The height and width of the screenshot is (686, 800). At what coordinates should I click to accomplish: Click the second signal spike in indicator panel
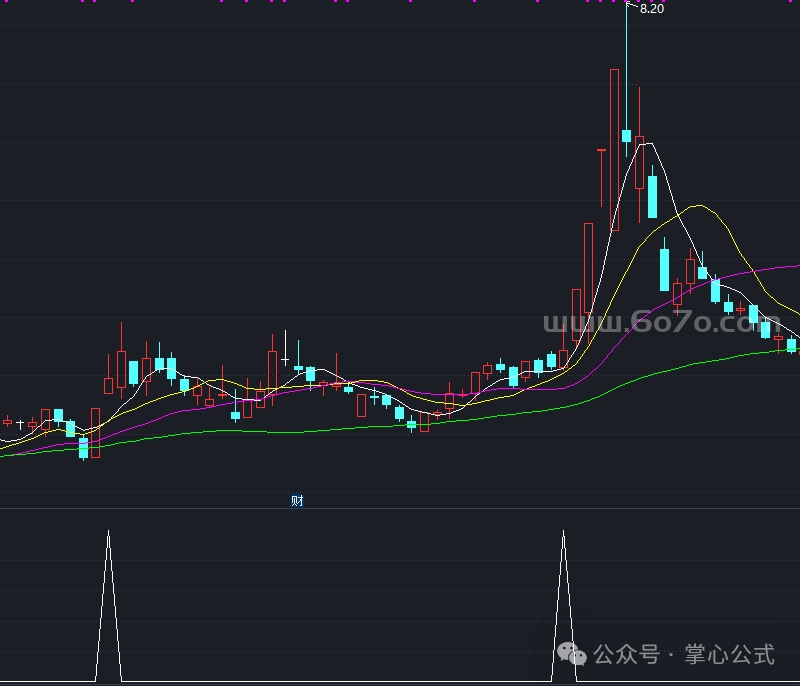[564, 605]
